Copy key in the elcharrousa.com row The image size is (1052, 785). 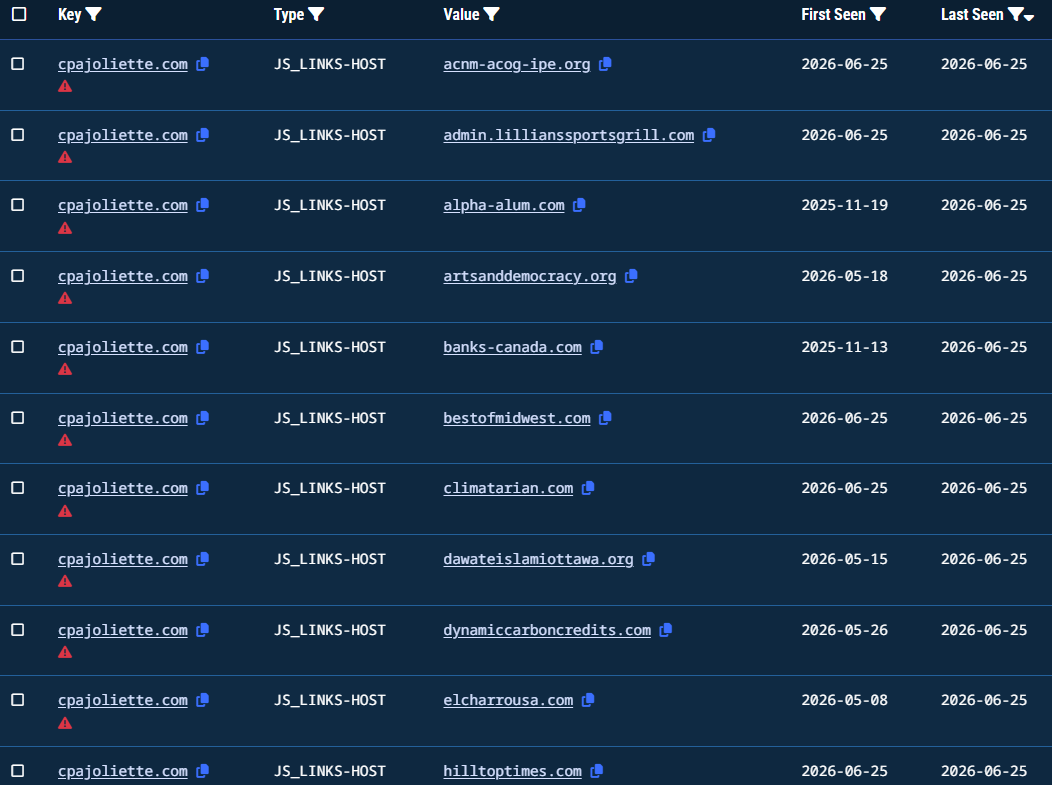tap(203, 700)
